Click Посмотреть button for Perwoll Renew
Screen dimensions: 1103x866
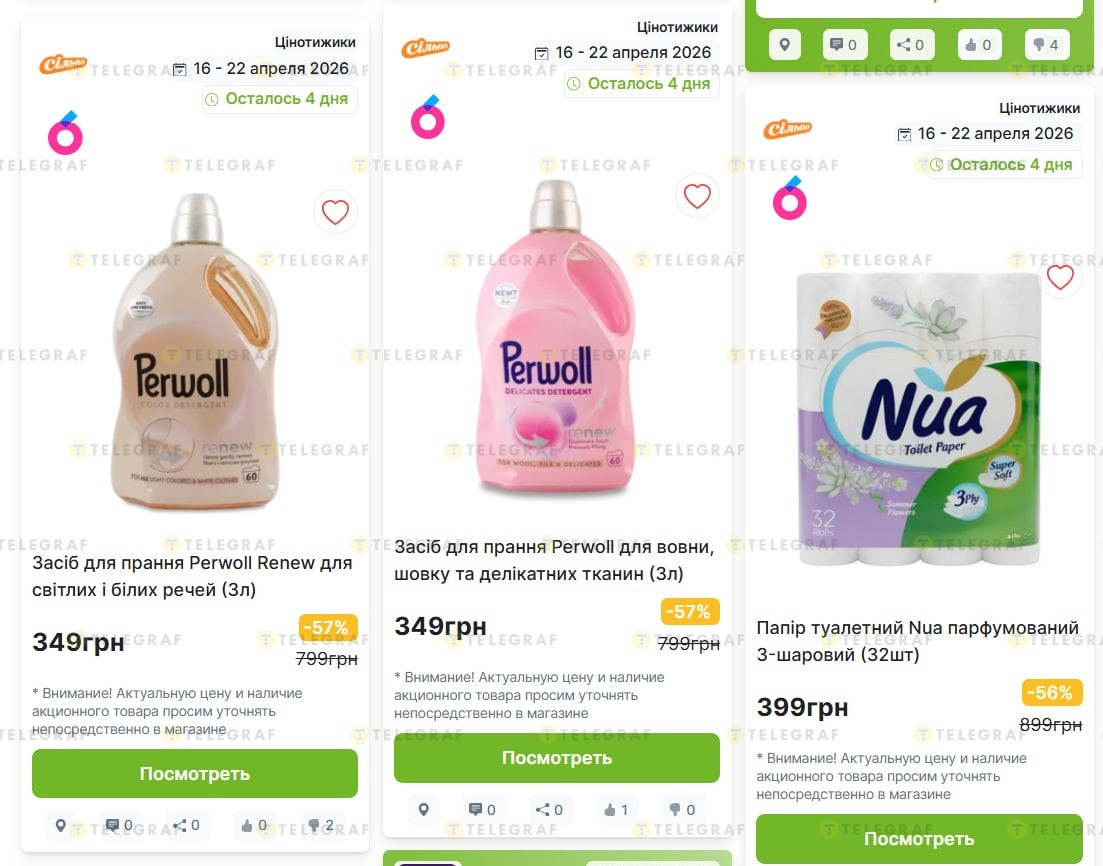195,774
